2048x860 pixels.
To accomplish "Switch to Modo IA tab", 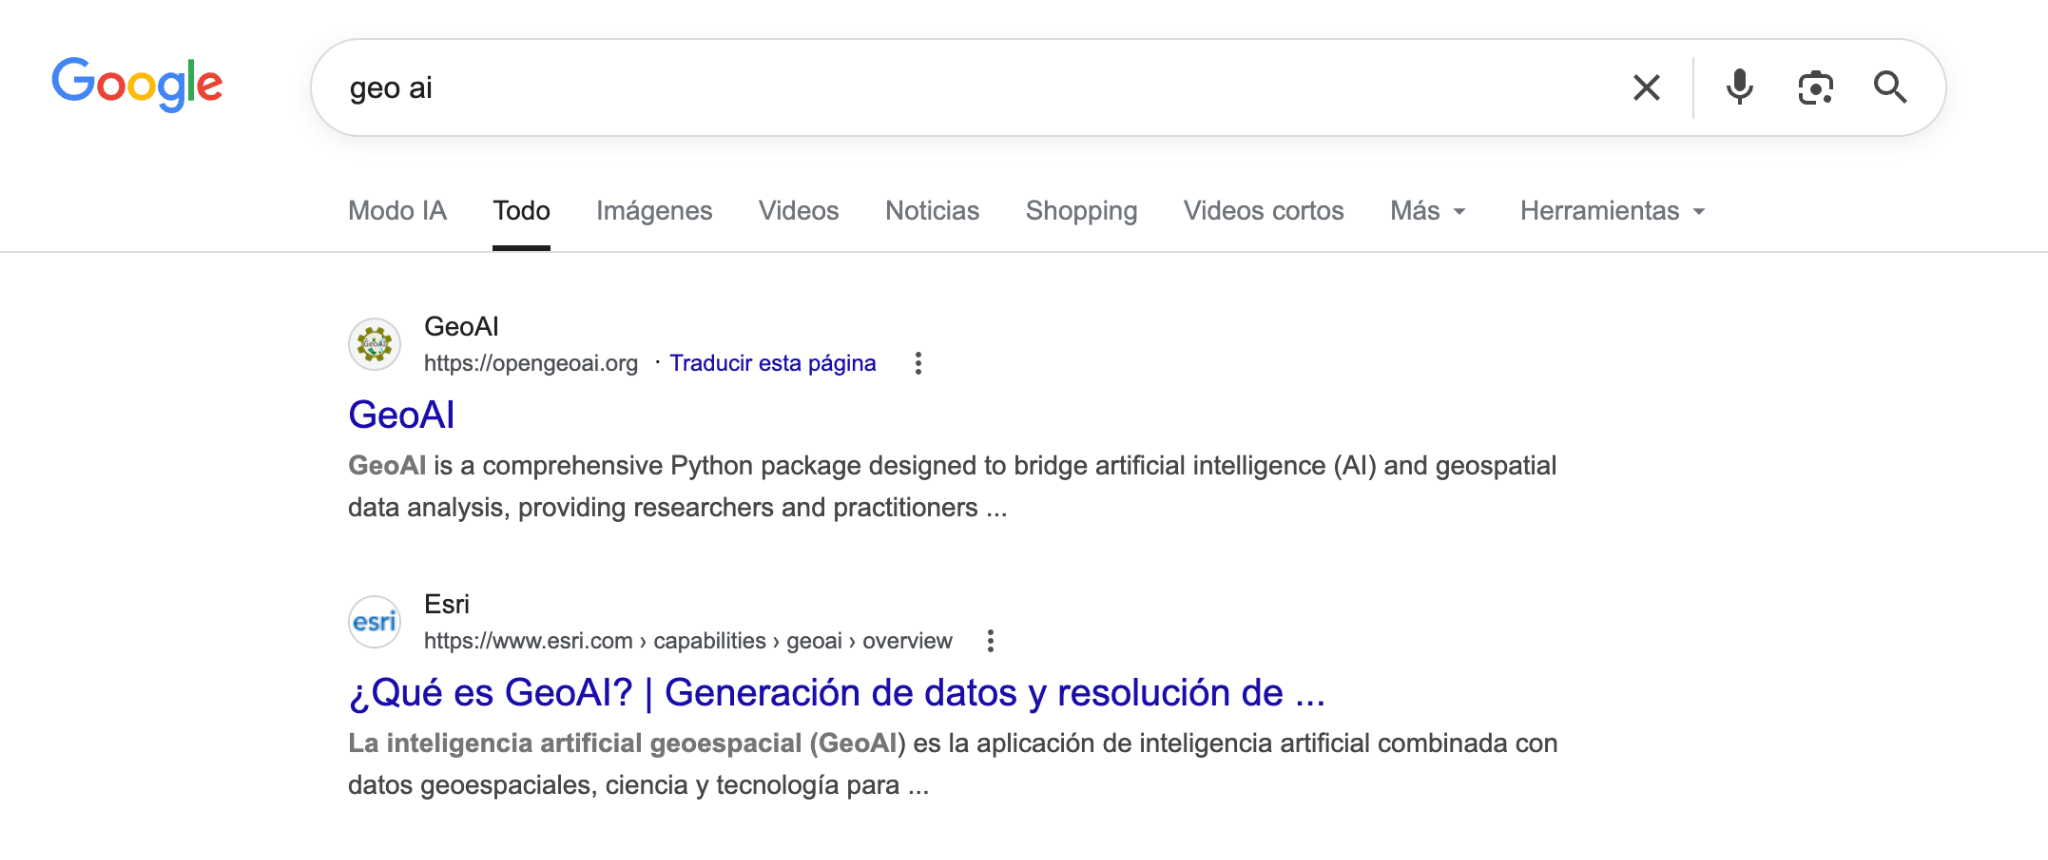I will coord(397,211).
